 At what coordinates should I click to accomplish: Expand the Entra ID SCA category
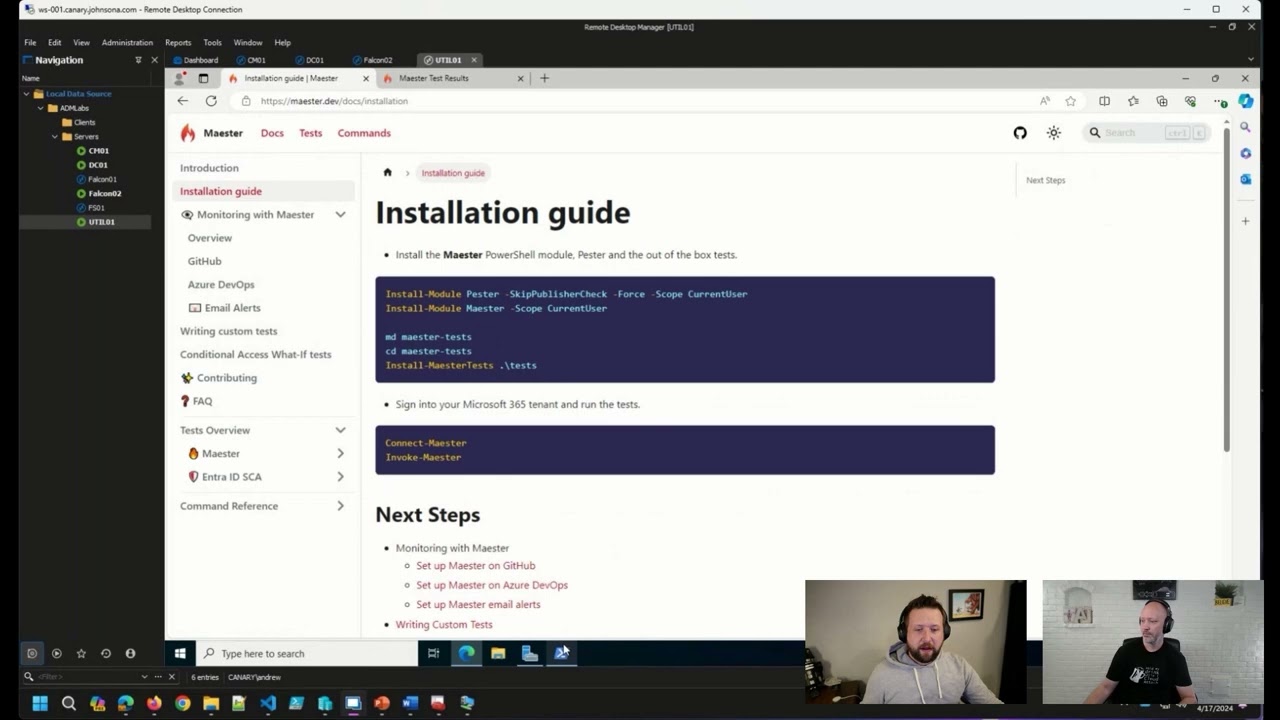pyautogui.click(x=340, y=477)
